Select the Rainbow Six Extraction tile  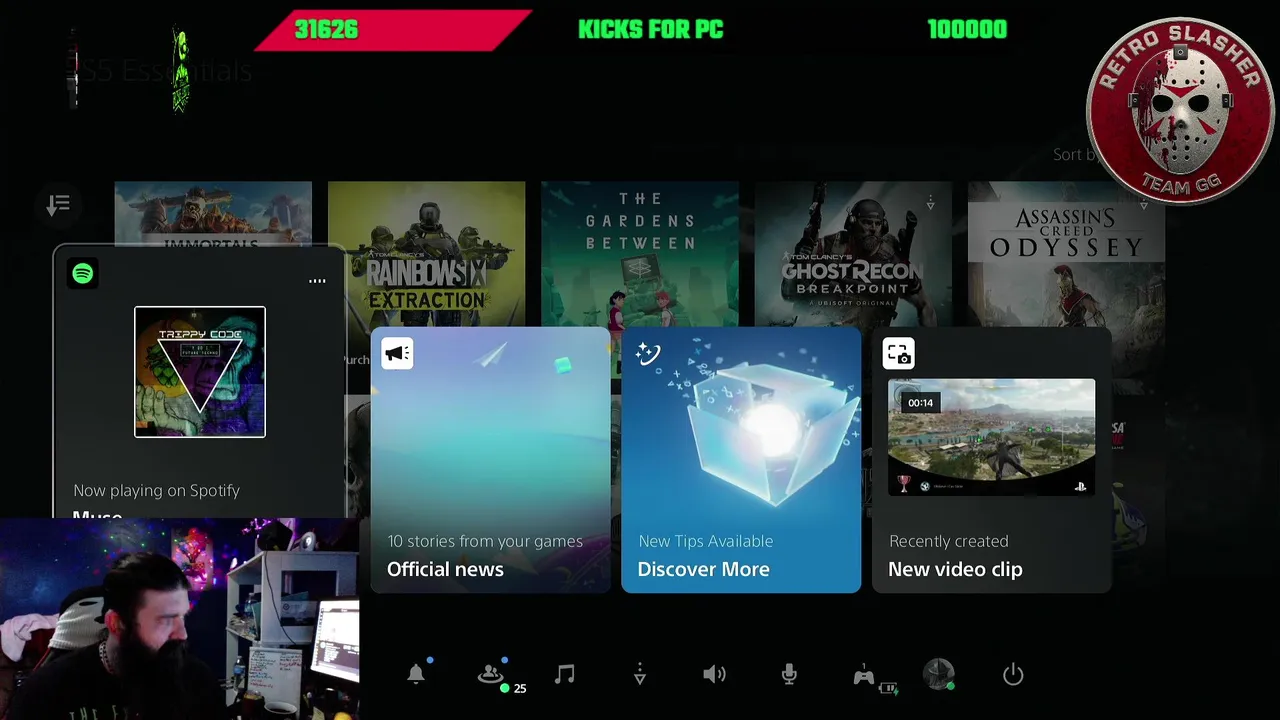[x=427, y=253]
